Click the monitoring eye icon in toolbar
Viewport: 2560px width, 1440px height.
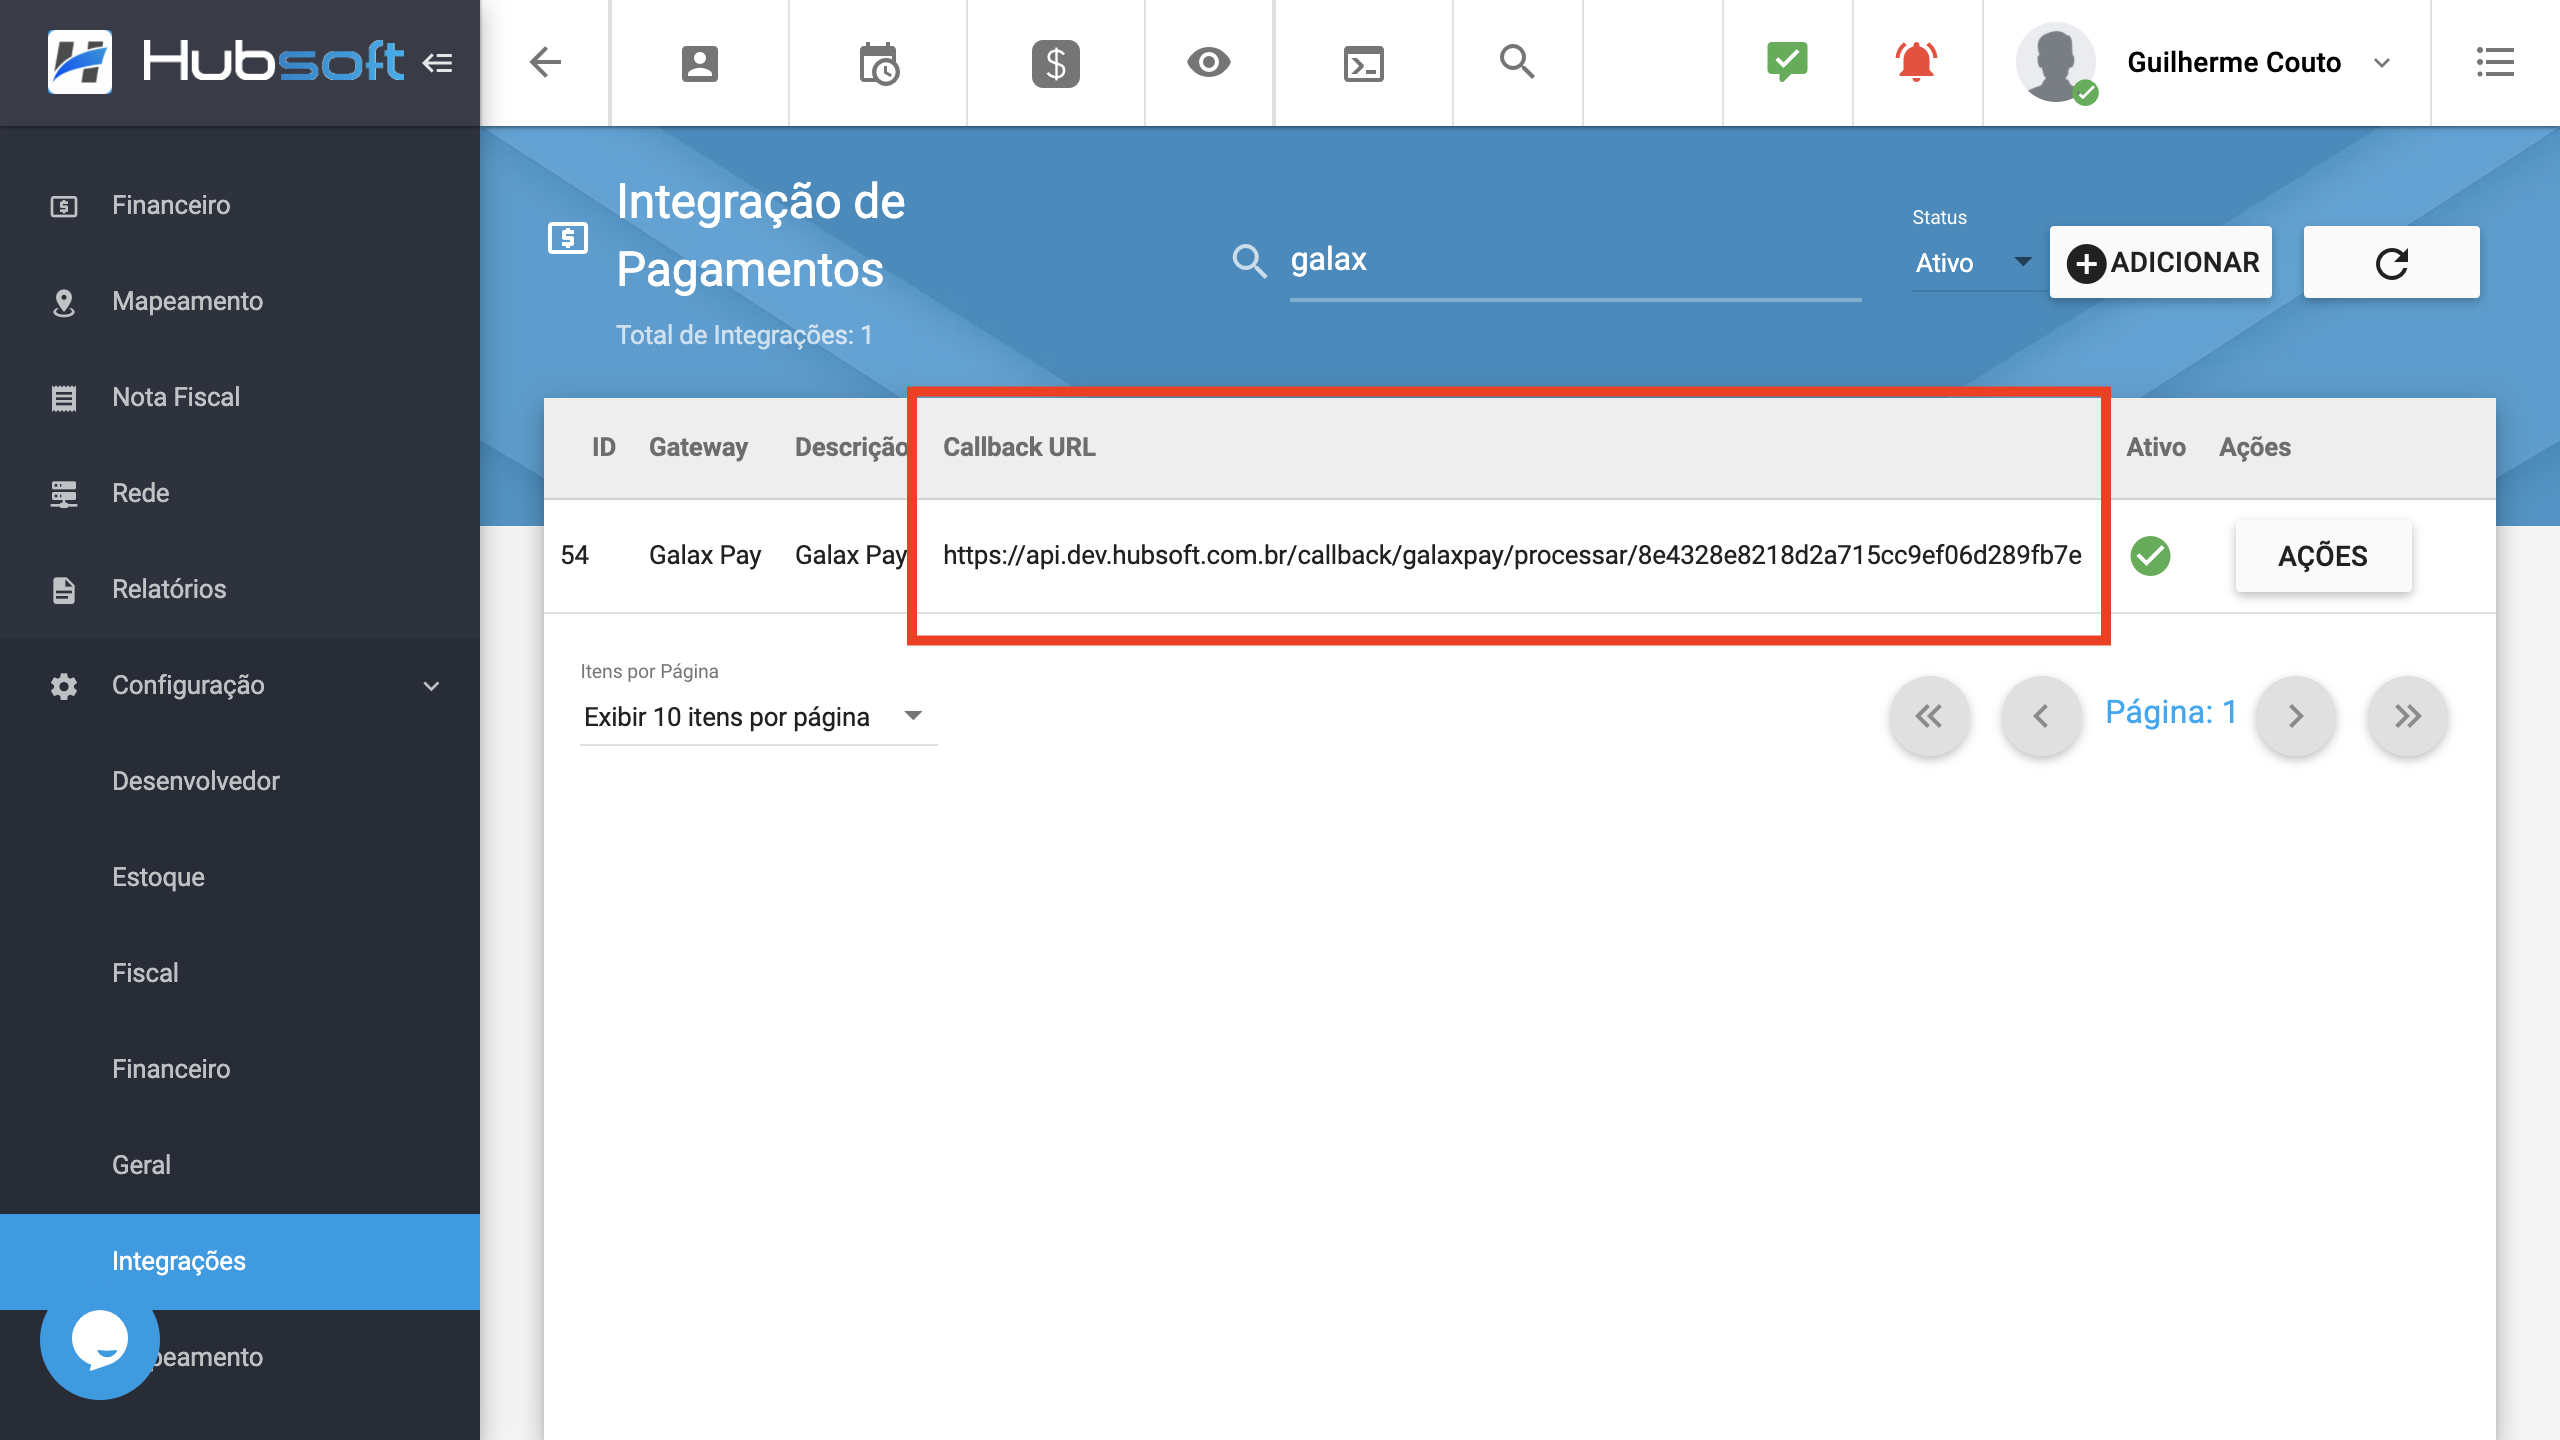(x=1209, y=63)
